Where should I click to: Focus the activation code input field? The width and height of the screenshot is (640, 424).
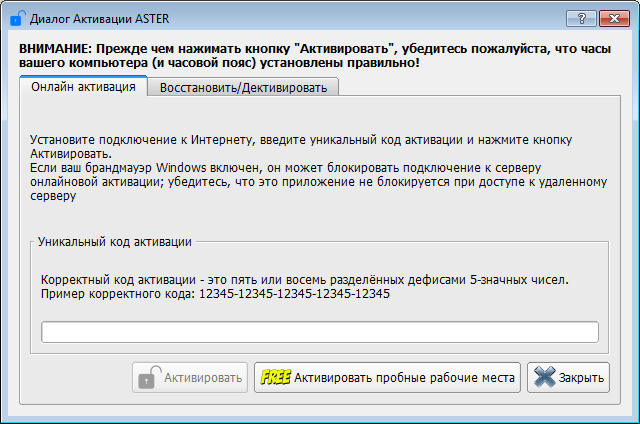coord(320,332)
